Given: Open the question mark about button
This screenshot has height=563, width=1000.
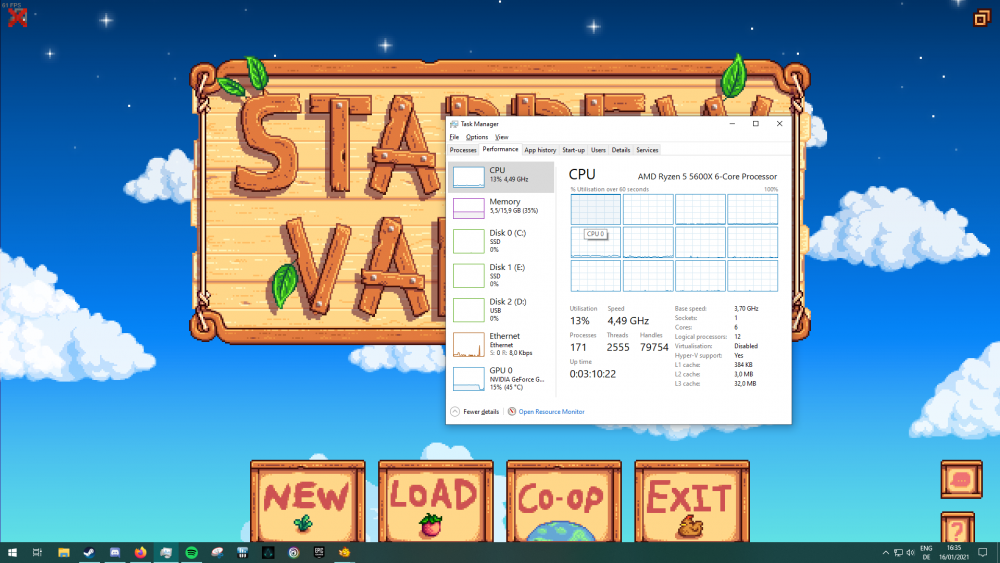Looking at the screenshot, I should click(957, 528).
